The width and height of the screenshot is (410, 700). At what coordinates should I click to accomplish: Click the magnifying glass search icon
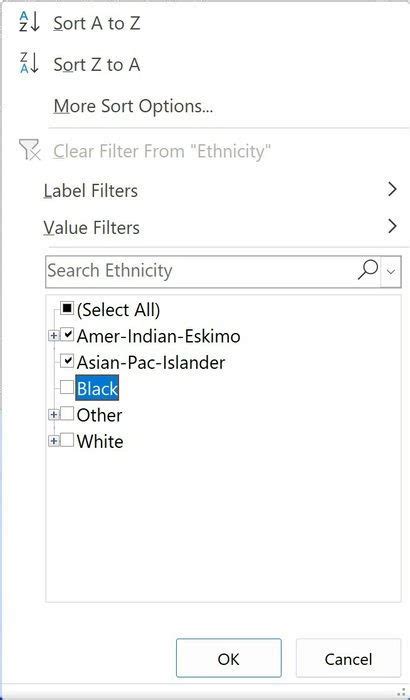coord(368,270)
